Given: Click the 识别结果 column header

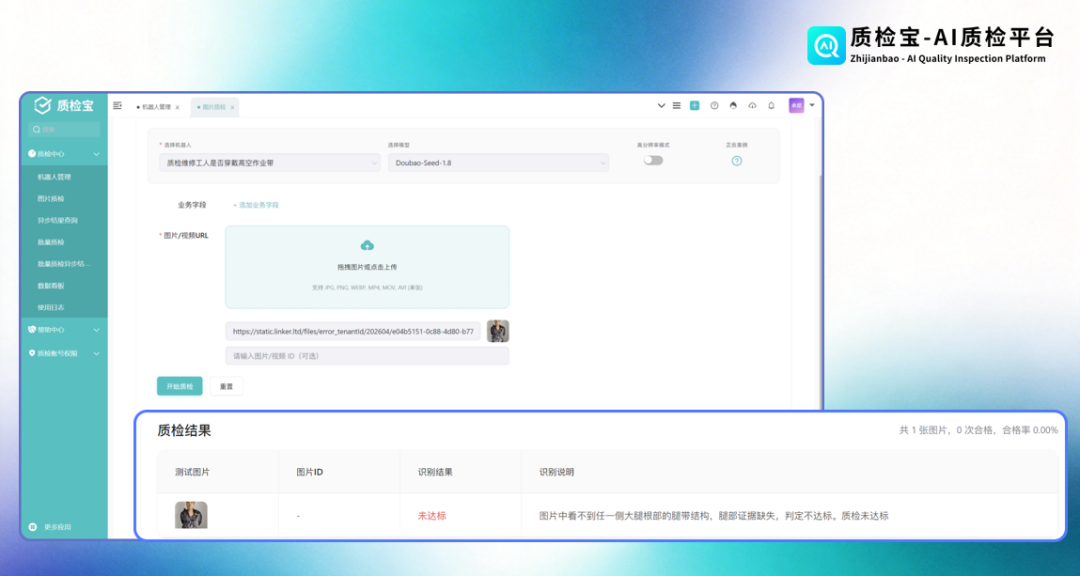Looking at the screenshot, I should tap(435, 473).
